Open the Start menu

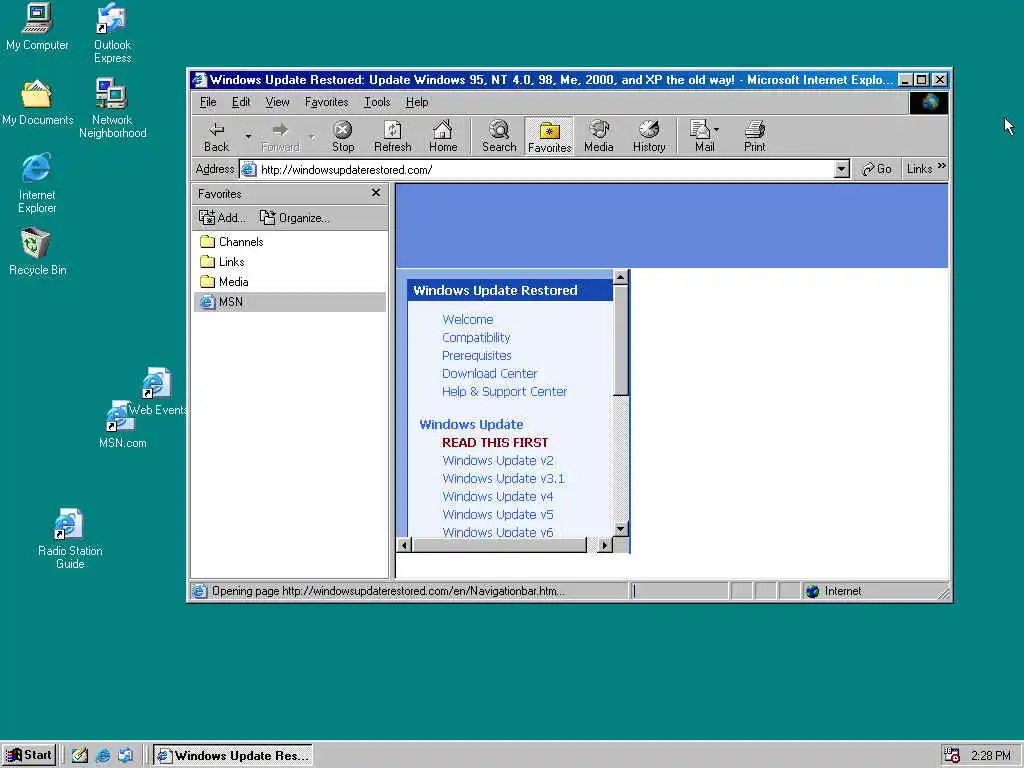[29, 755]
